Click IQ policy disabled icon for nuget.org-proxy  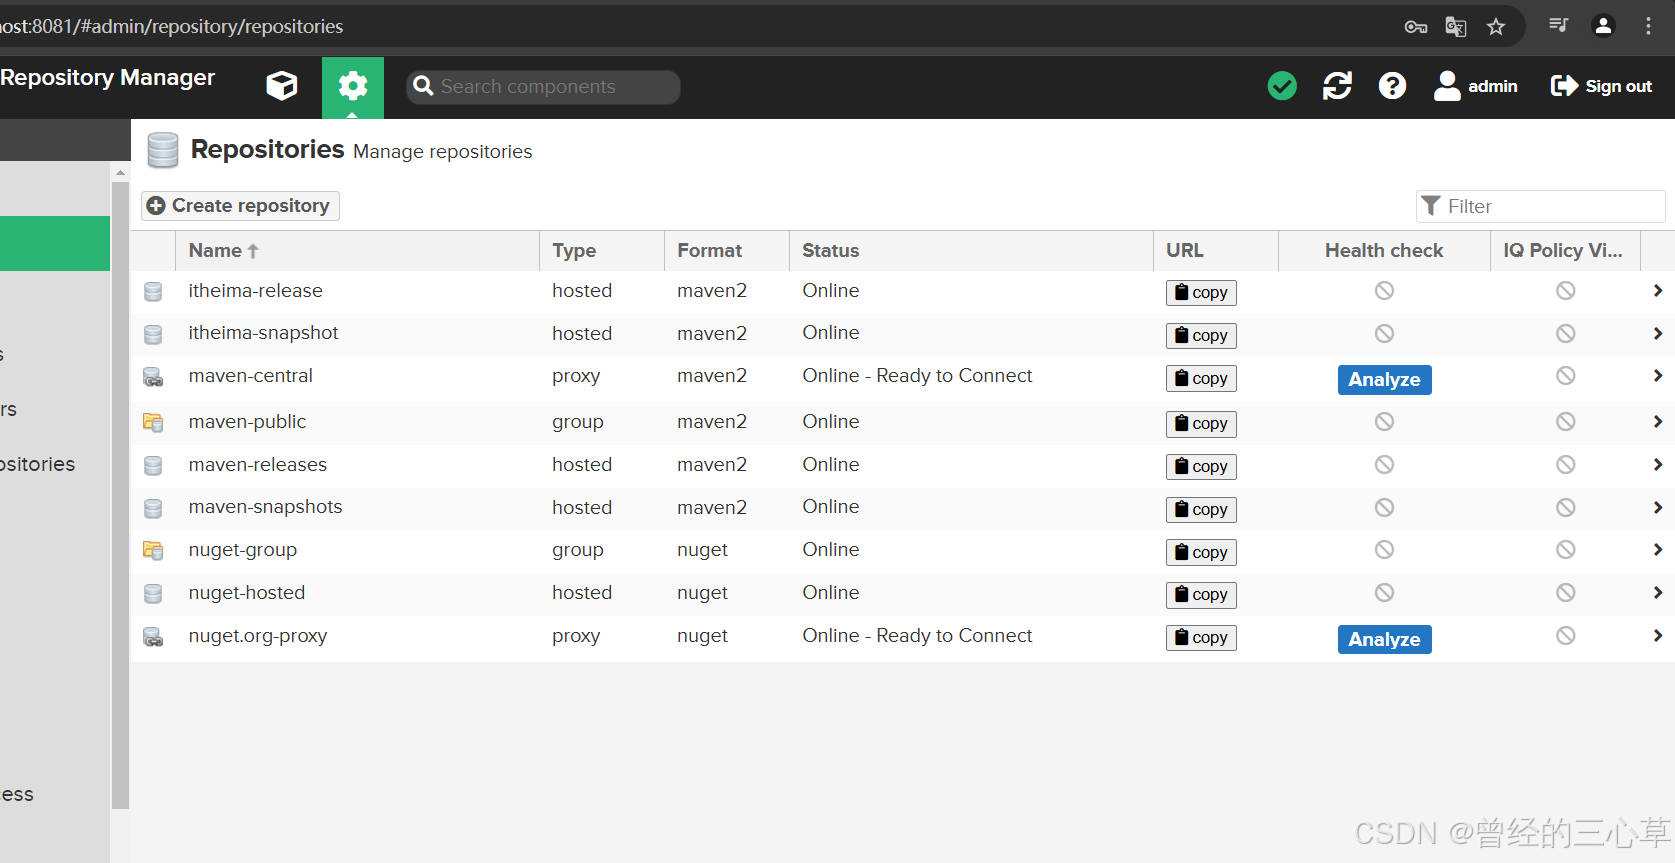pyautogui.click(x=1566, y=636)
